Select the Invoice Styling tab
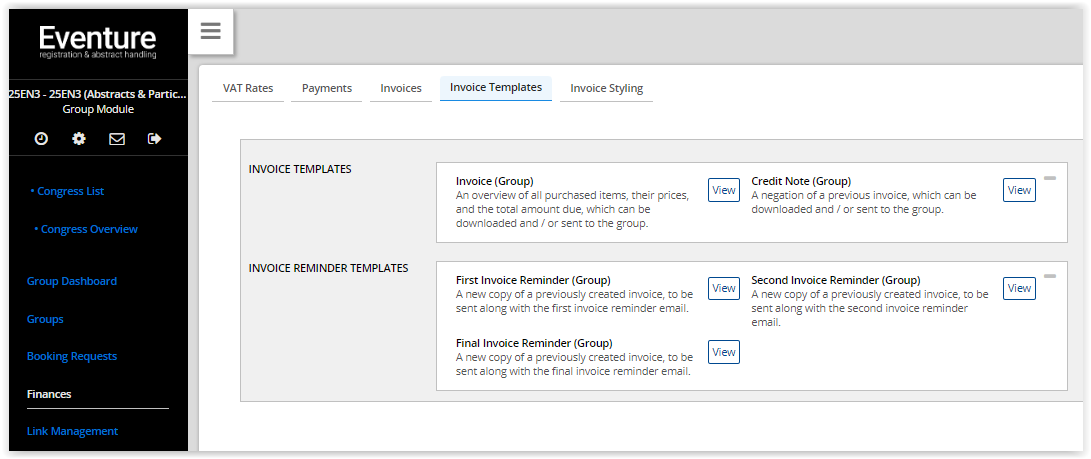Image resolution: width=1091 pixels, height=459 pixels. click(x=607, y=88)
